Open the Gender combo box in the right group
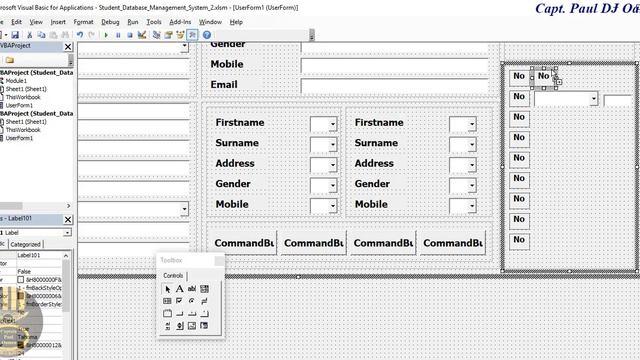 coord(472,185)
